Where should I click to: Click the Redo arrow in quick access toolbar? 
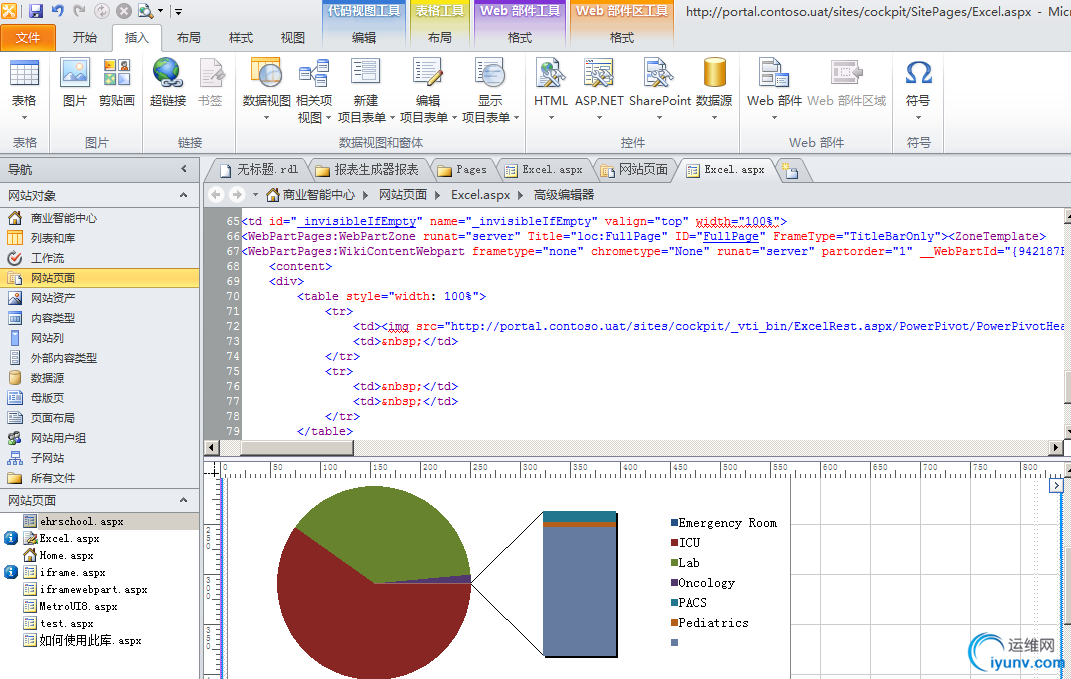(79, 10)
